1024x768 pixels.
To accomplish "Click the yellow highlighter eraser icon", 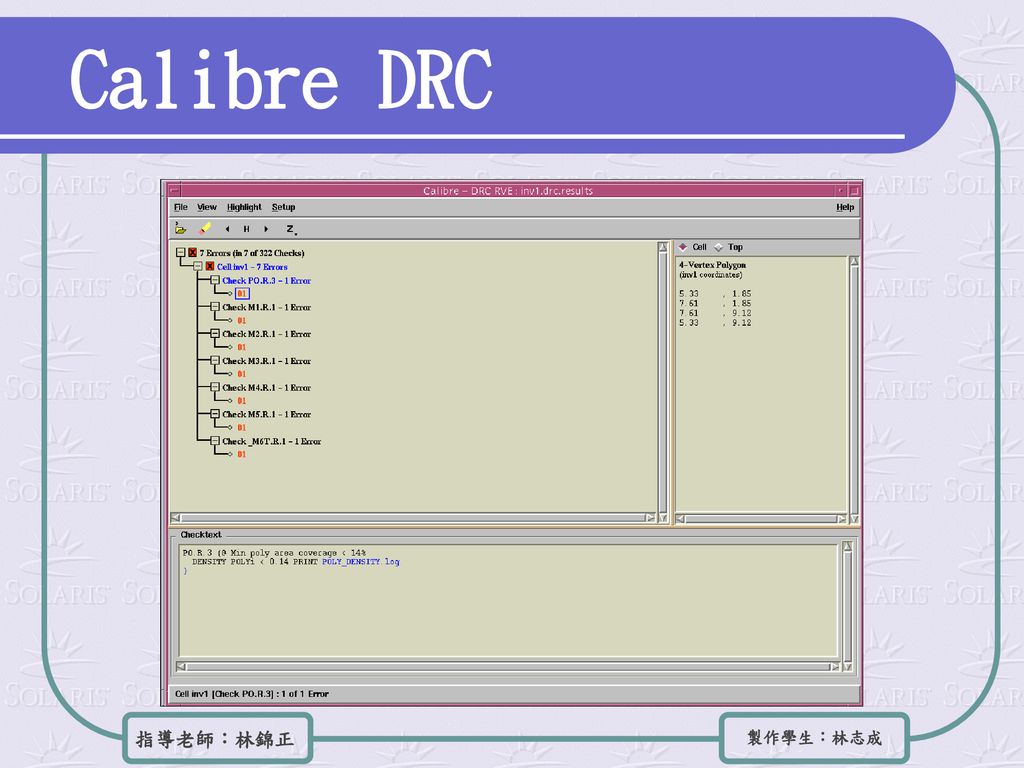I will (204, 229).
